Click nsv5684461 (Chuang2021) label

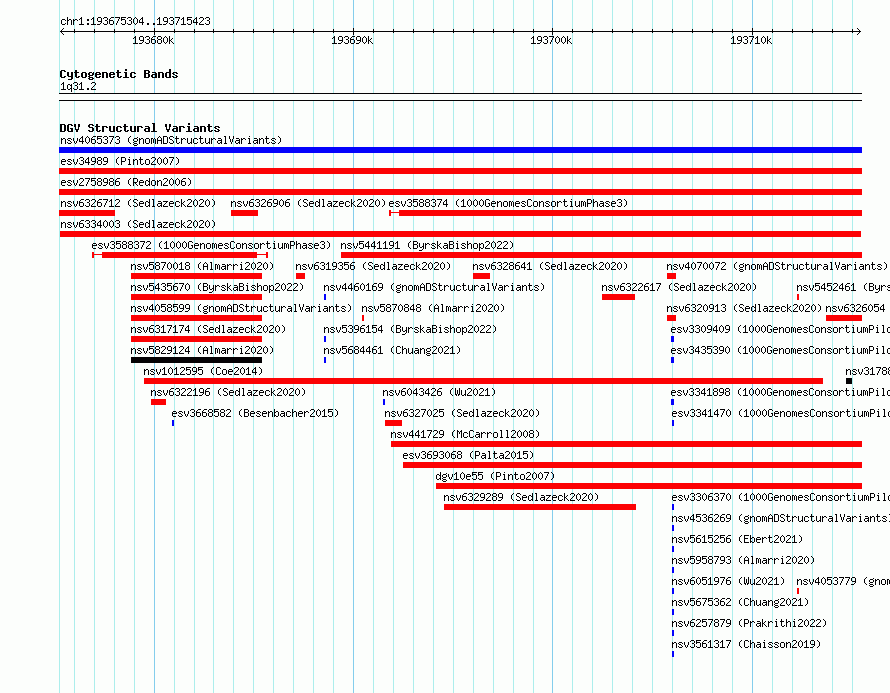tap(392, 350)
